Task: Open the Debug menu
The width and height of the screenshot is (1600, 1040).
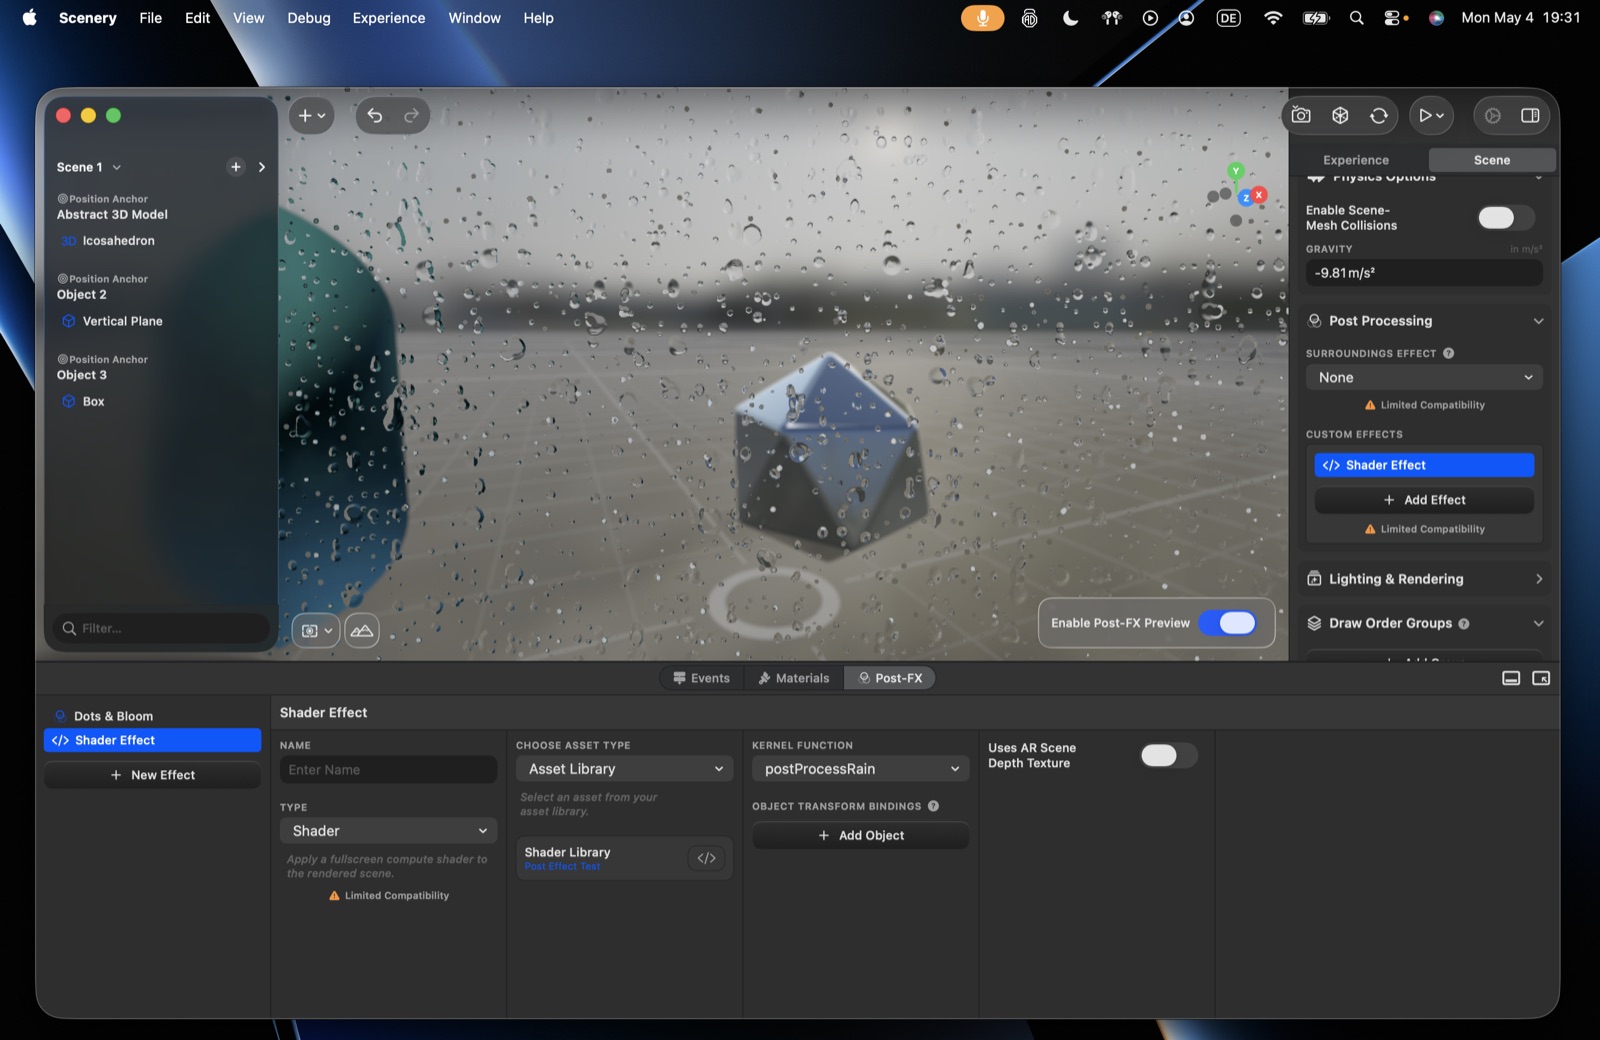Action: [309, 18]
